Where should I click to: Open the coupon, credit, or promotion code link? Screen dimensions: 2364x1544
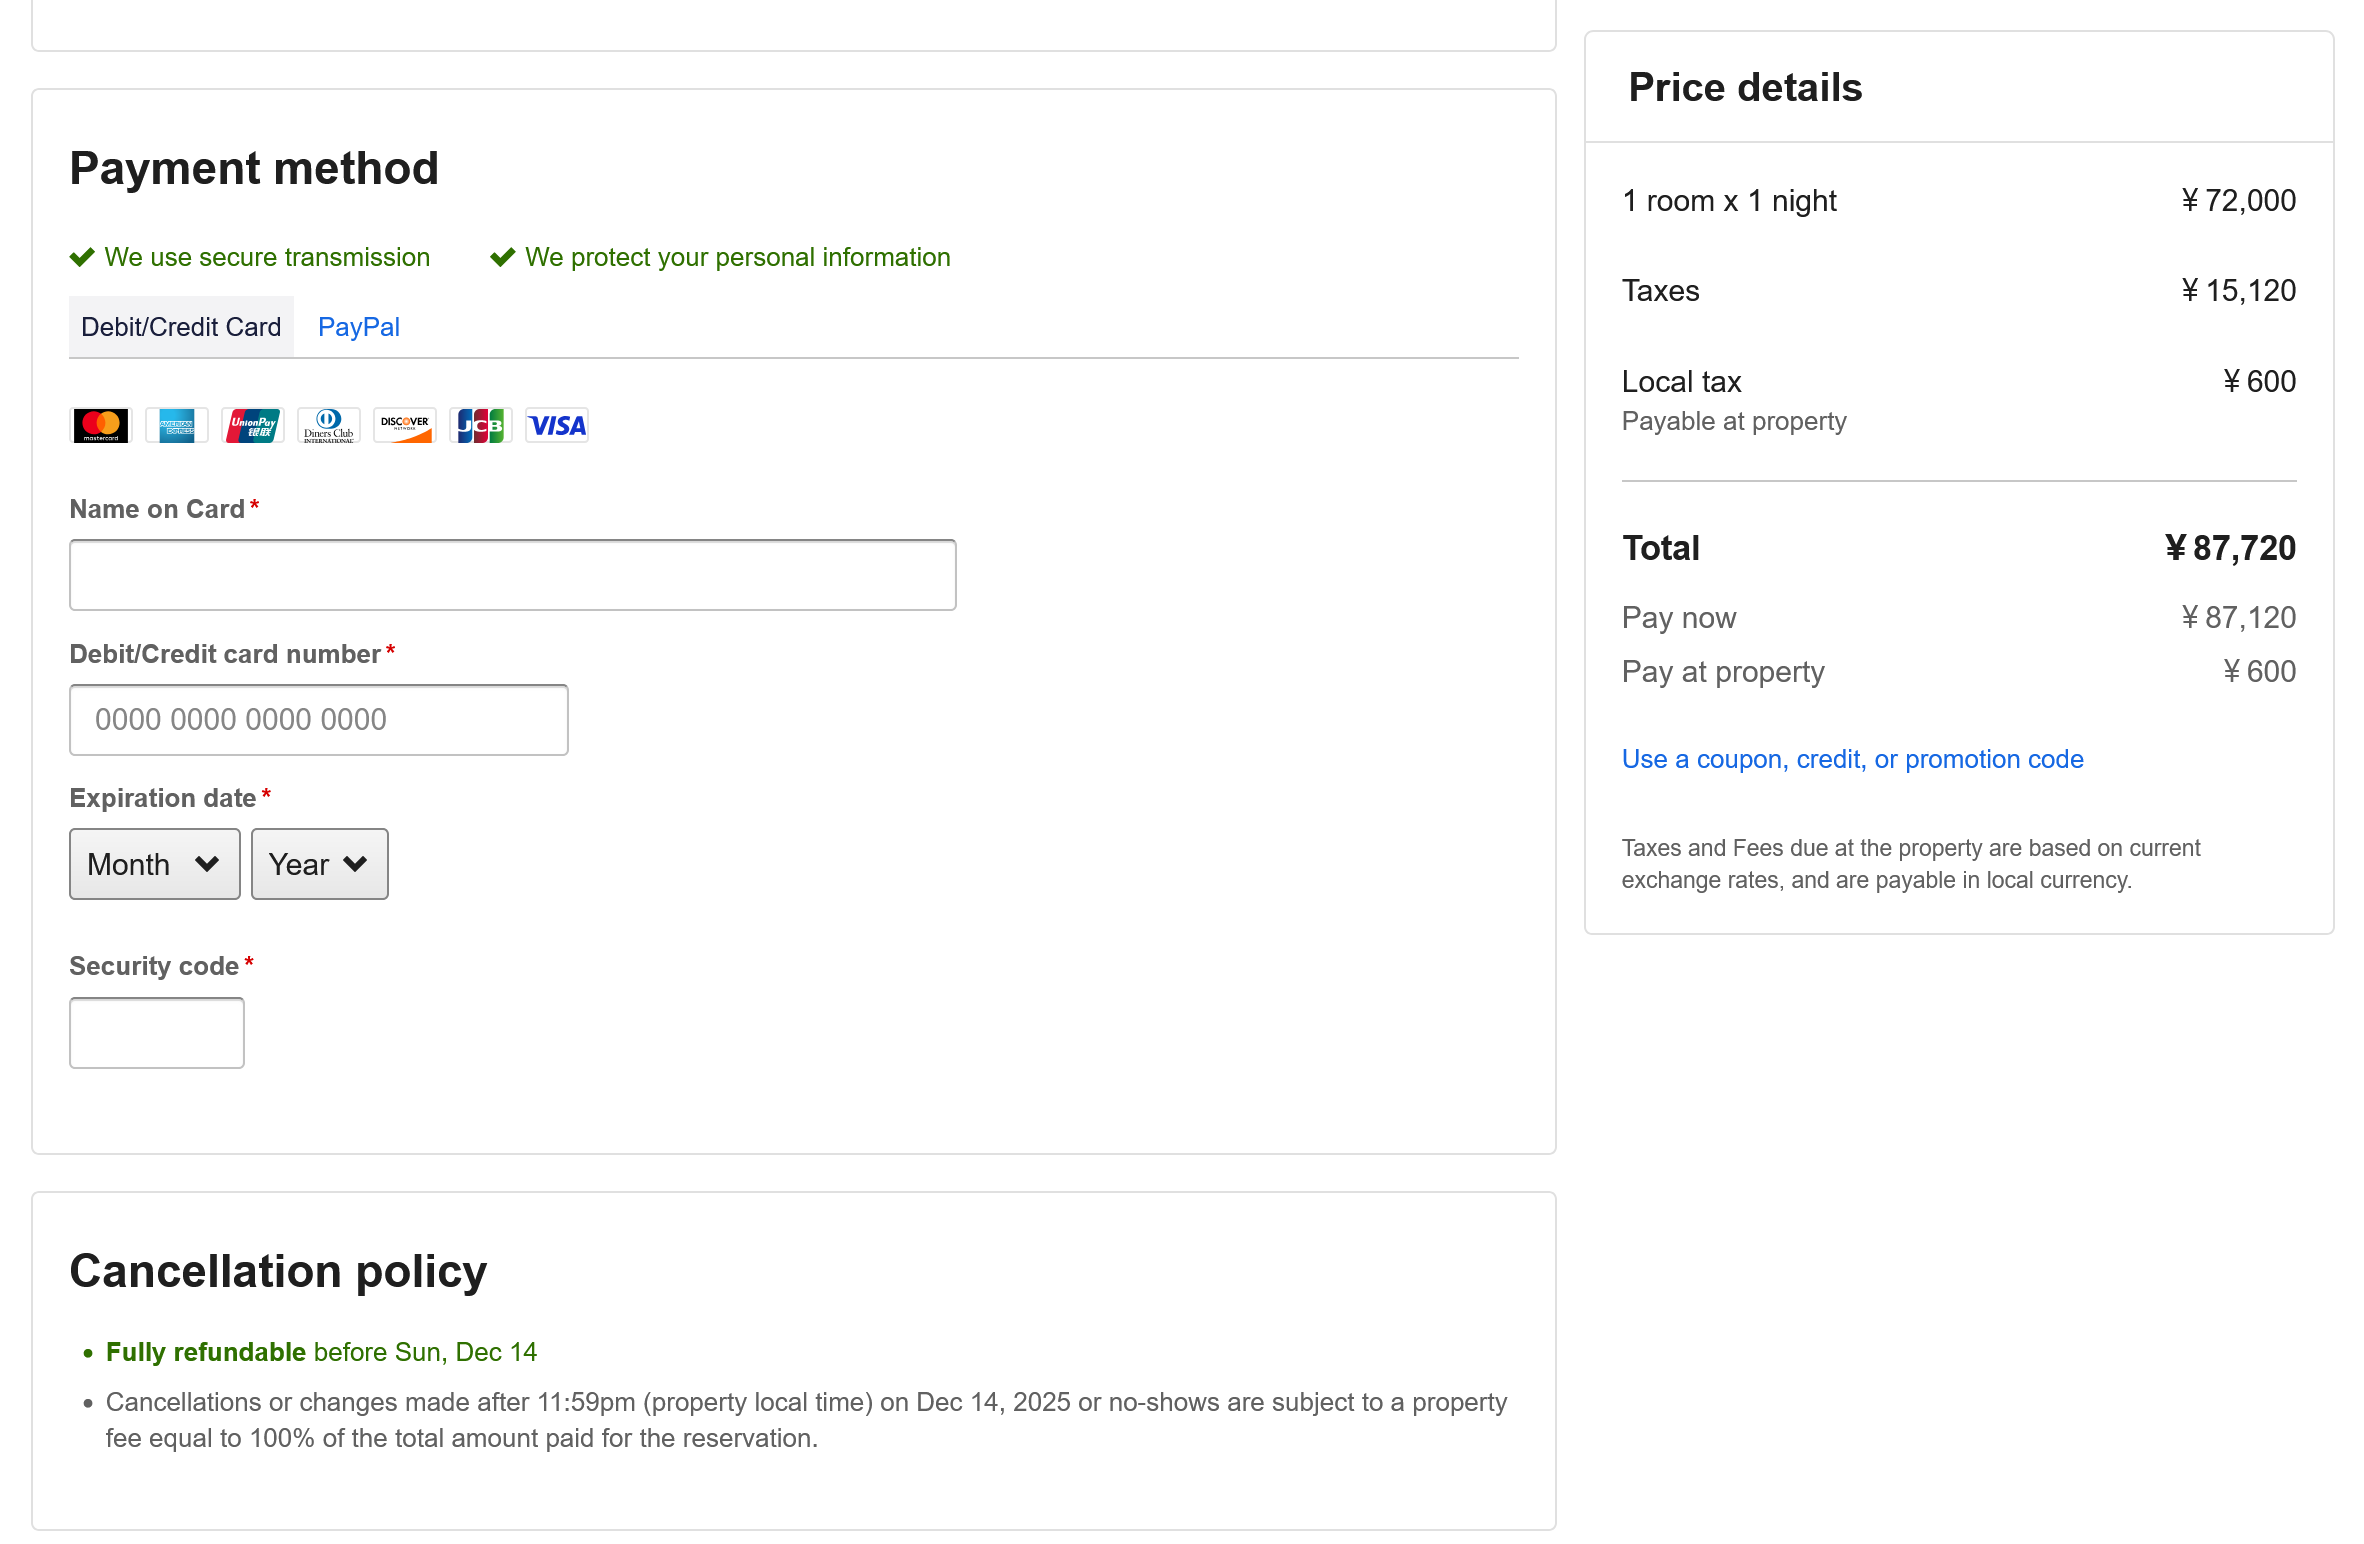point(1852,759)
